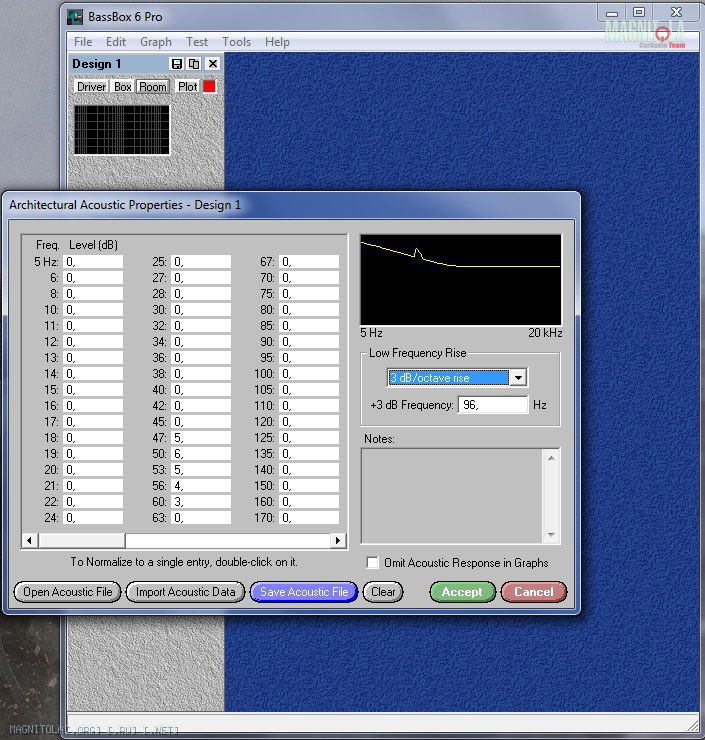Toggle Omit Acoustic Response in Graphs checkbox

[x=372, y=563]
